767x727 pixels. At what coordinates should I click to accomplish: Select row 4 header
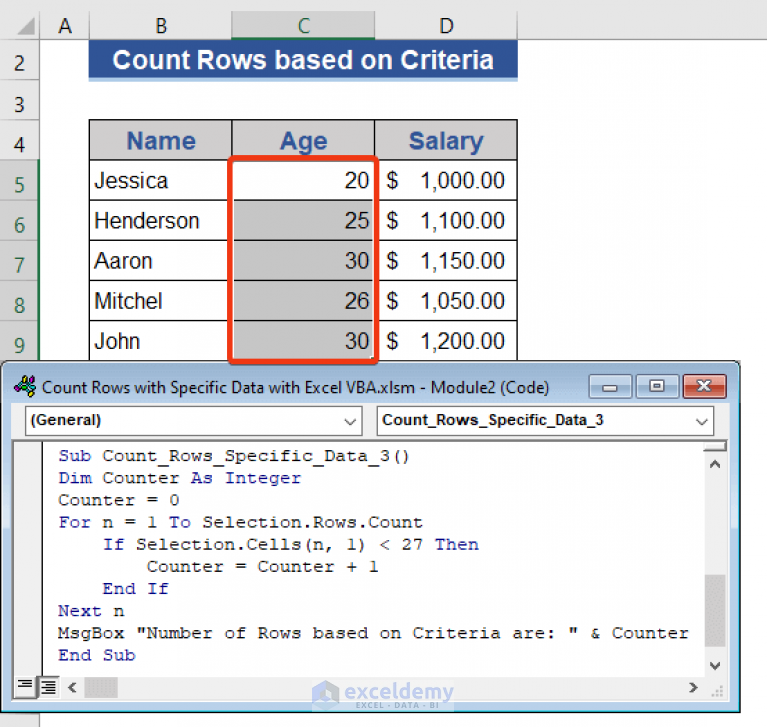coord(20,140)
